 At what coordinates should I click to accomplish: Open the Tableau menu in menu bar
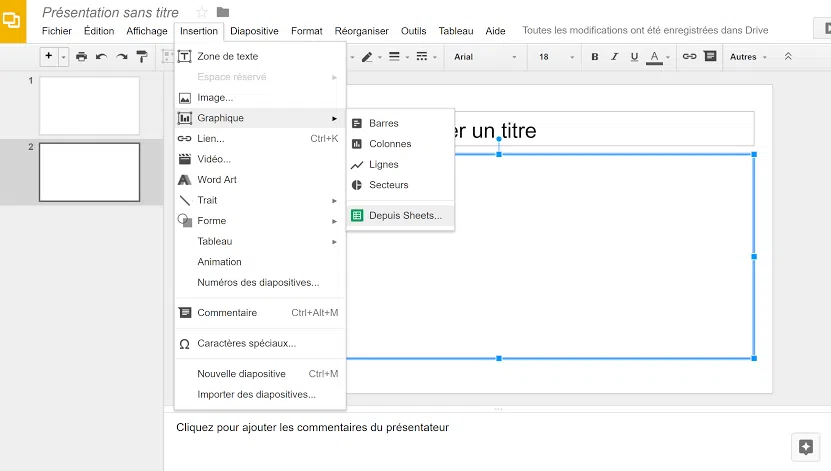tap(456, 31)
